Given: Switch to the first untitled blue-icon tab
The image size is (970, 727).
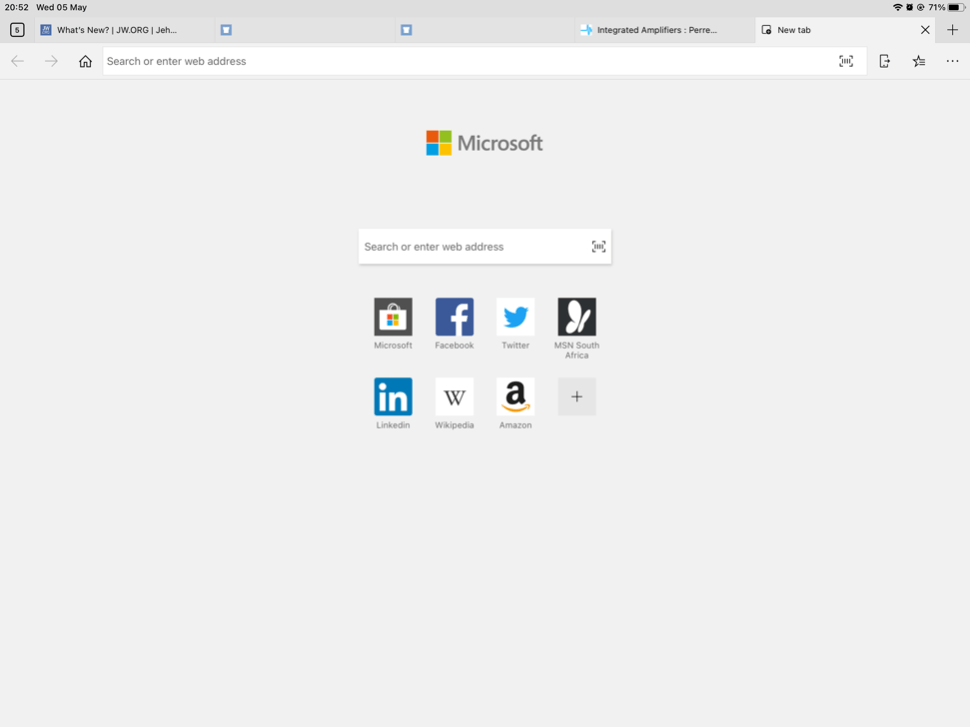Looking at the screenshot, I should coord(305,30).
